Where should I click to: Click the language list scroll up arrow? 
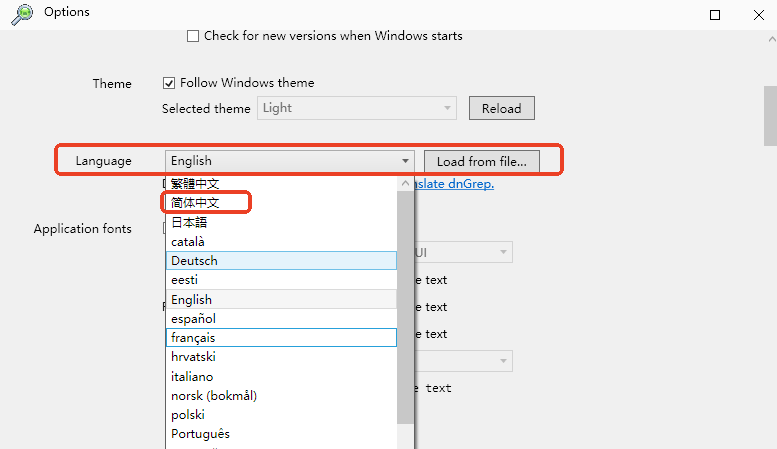click(x=405, y=183)
